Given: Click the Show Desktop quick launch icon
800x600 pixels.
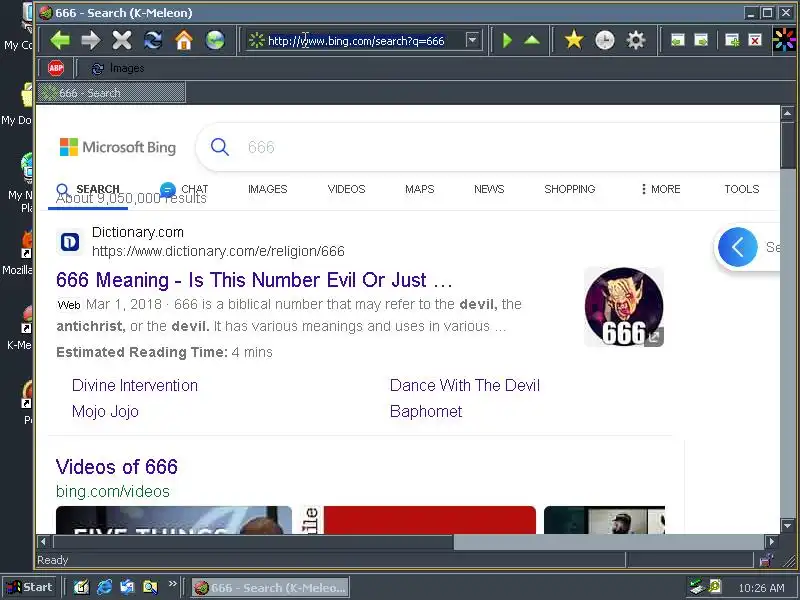Looking at the screenshot, I should [x=81, y=587].
